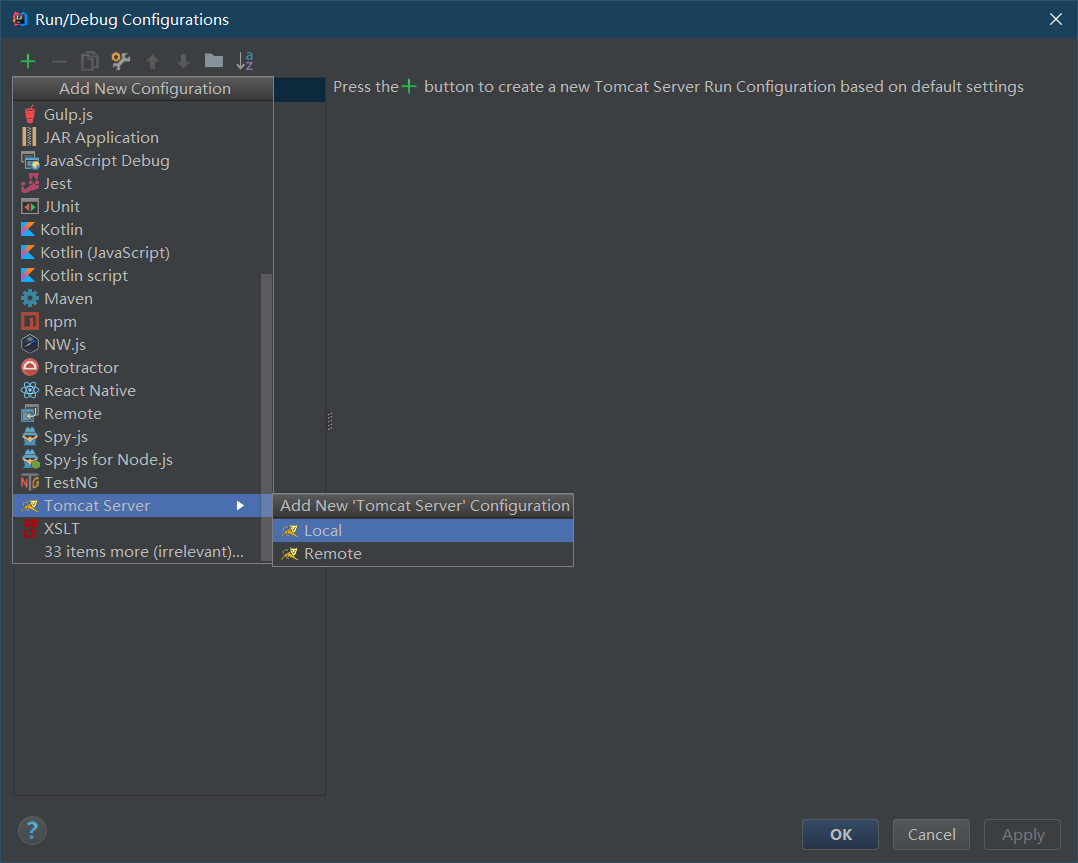Click the React Native atom icon
Screen dimensions: 1078x863
30,391
